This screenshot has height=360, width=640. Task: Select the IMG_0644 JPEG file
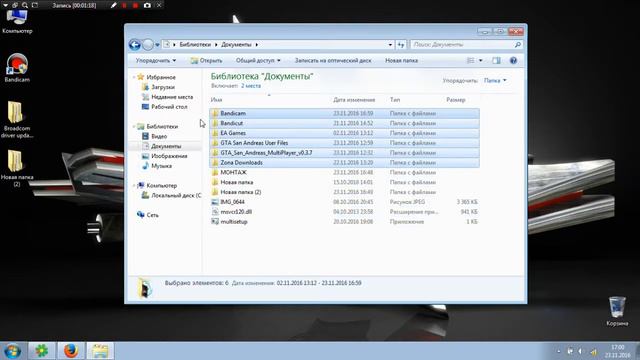click(x=344, y=202)
